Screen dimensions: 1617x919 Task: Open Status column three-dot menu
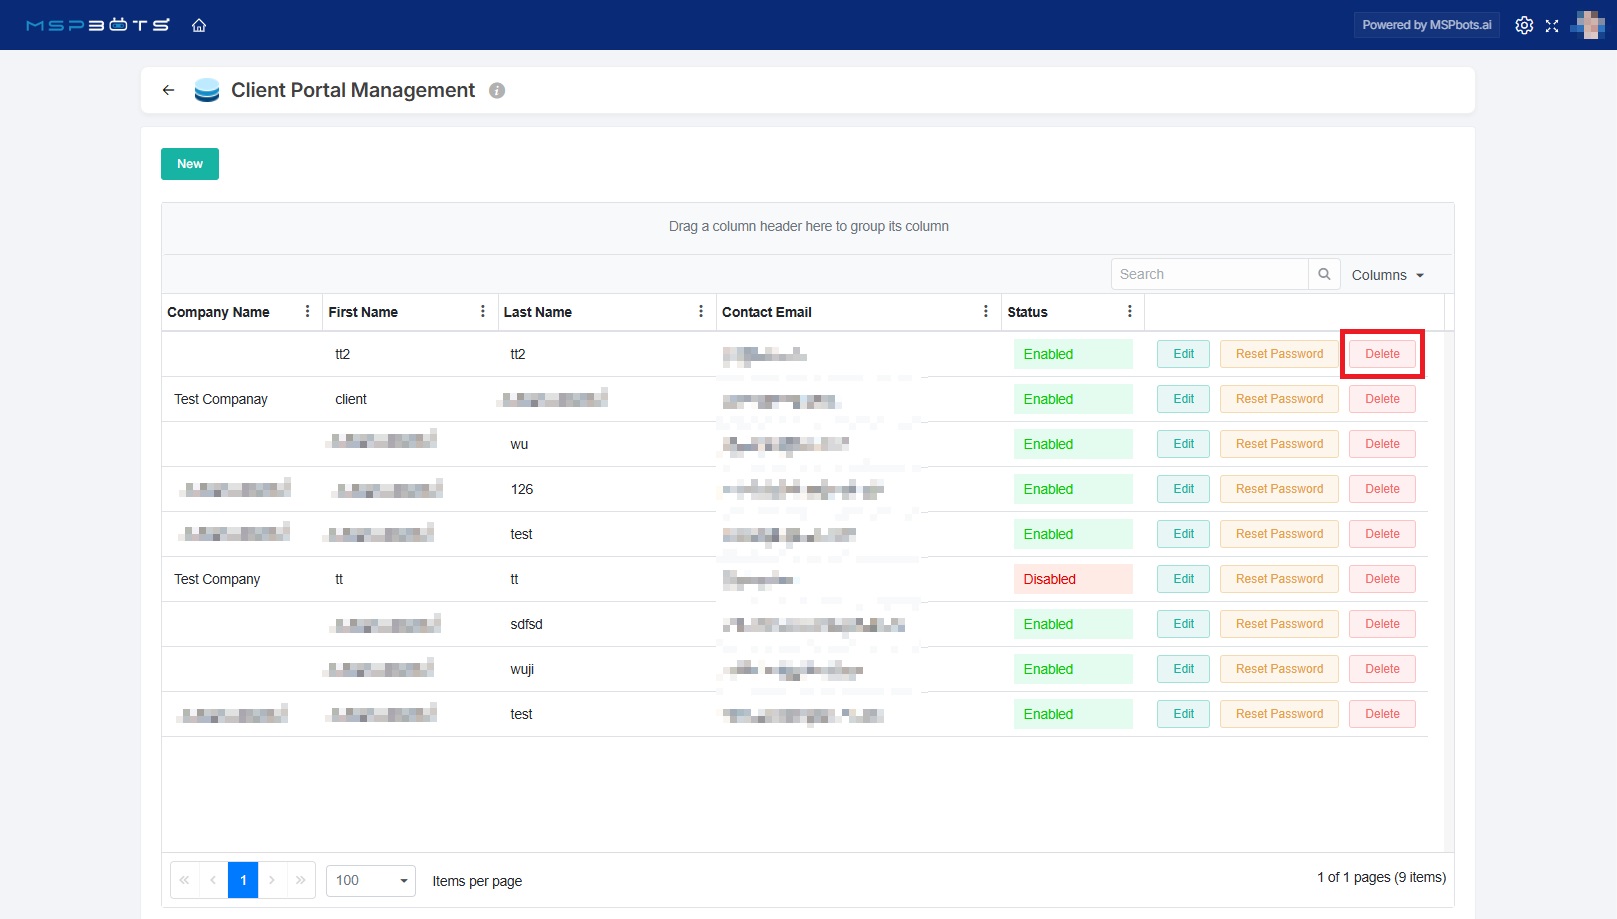pos(1129,312)
